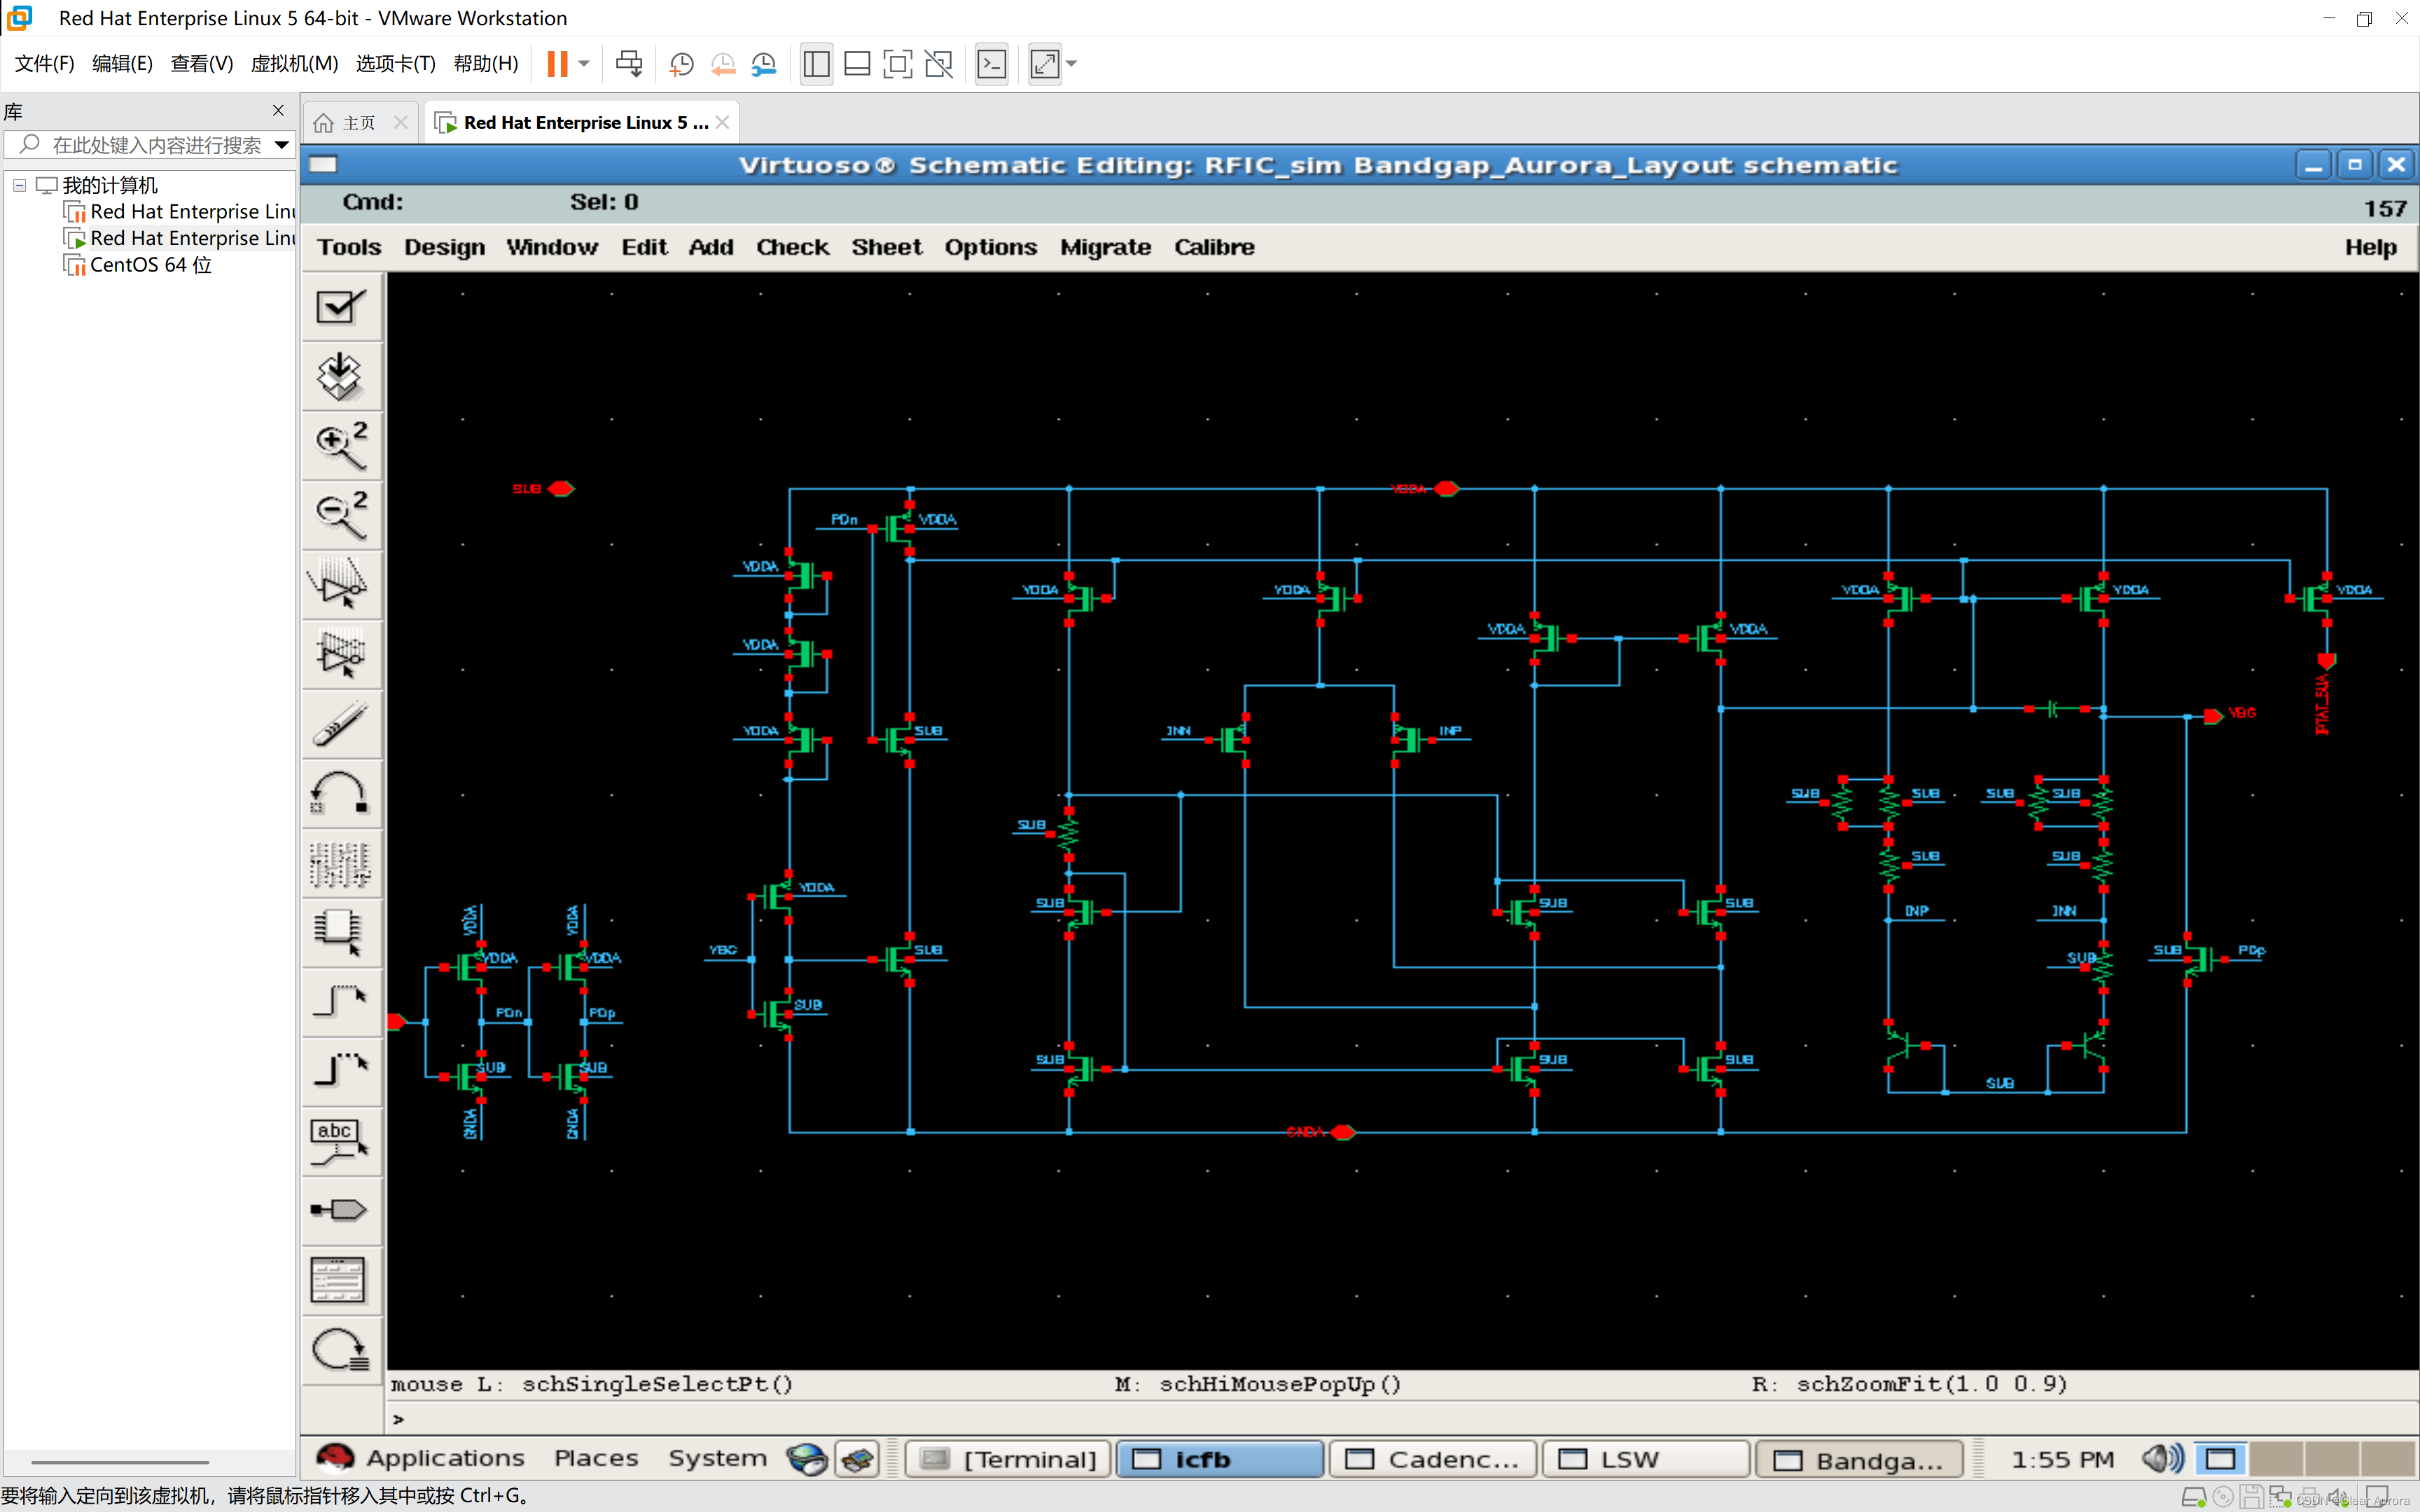Click the Repeat command icon
Viewport: 2420px width, 1512px height.
[x=340, y=1350]
